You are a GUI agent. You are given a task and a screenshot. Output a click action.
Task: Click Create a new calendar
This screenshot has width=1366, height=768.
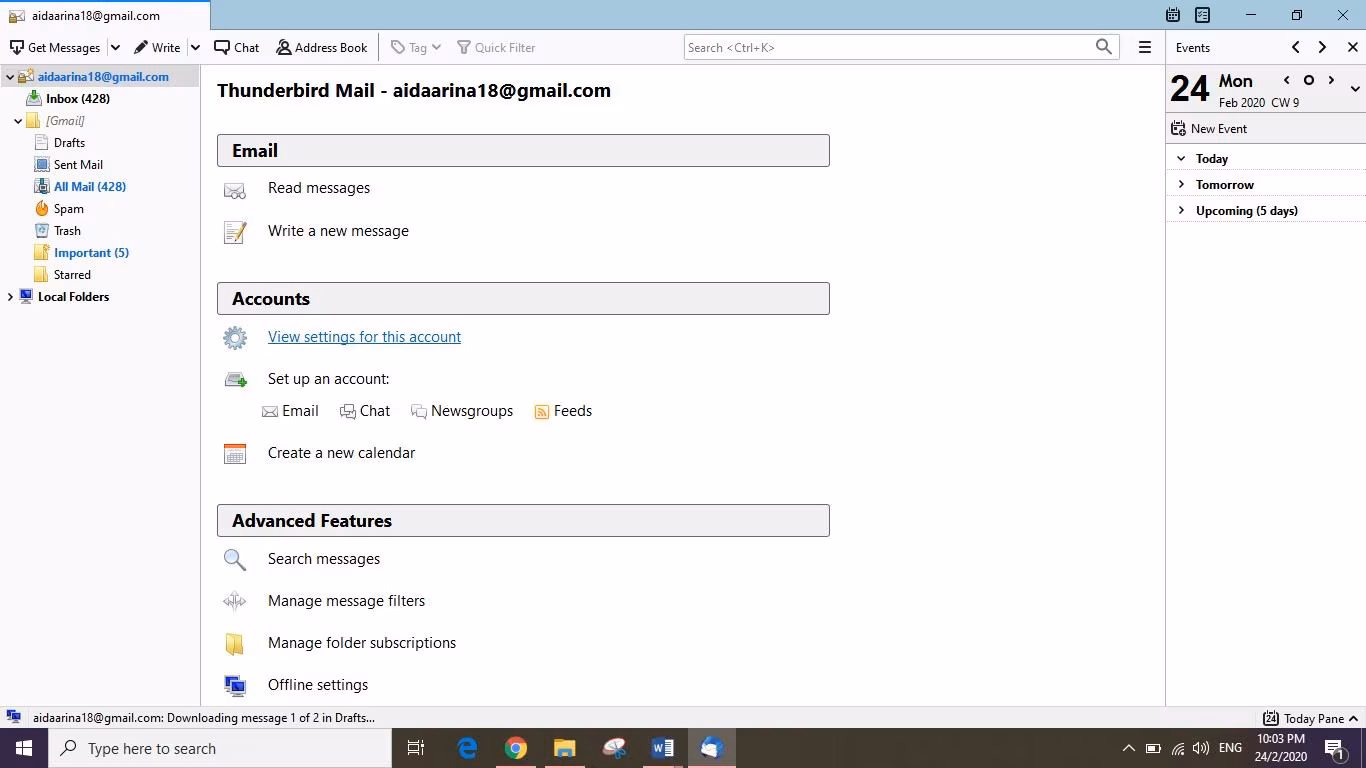pyautogui.click(x=341, y=453)
